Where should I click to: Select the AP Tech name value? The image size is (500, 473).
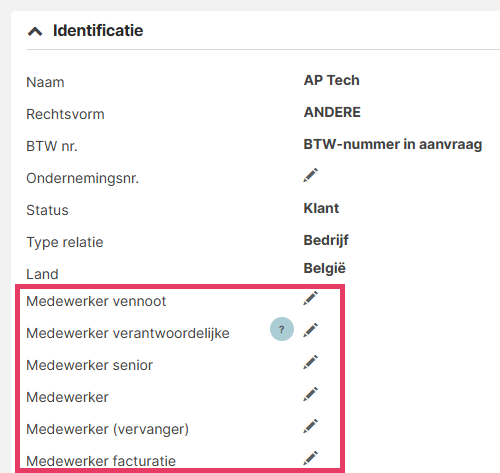coord(331,80)
